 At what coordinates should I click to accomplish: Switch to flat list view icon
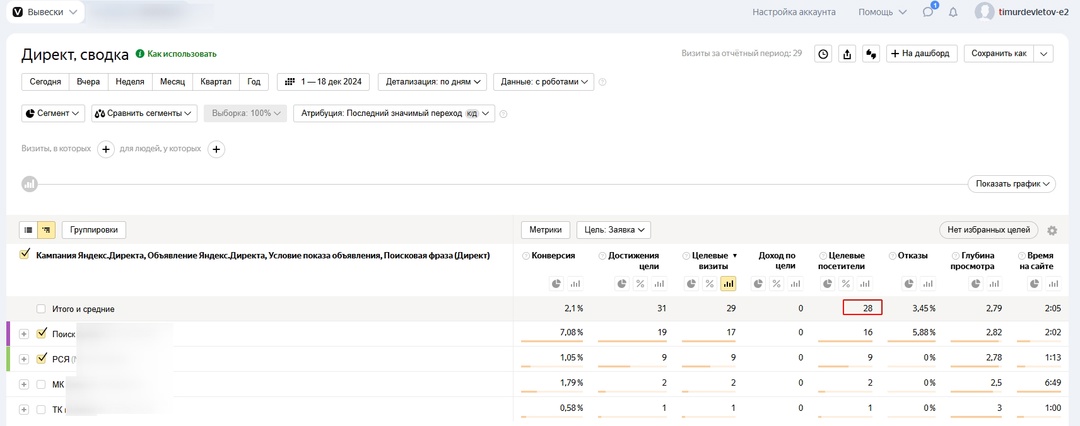pos(29,230)
